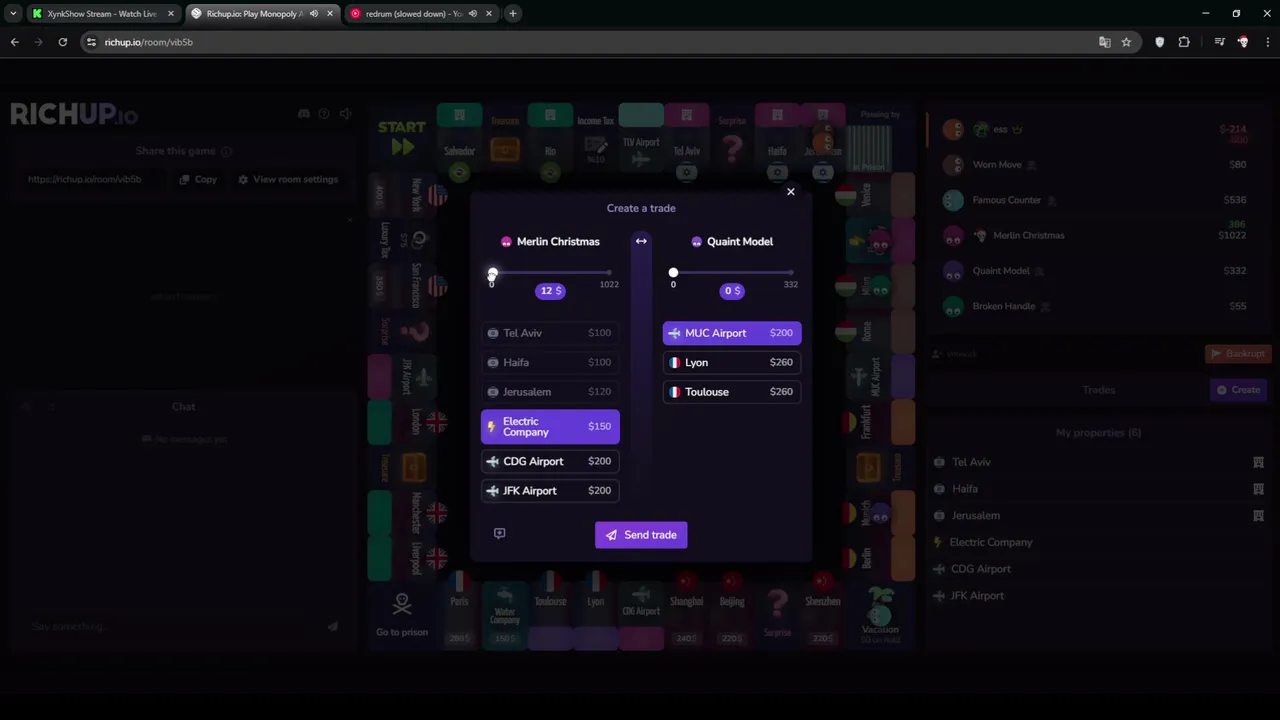The height and width of the screenshot is (720, 1280).
Task: Close the XynkShow Stream tab
Action: coord(170,14)
